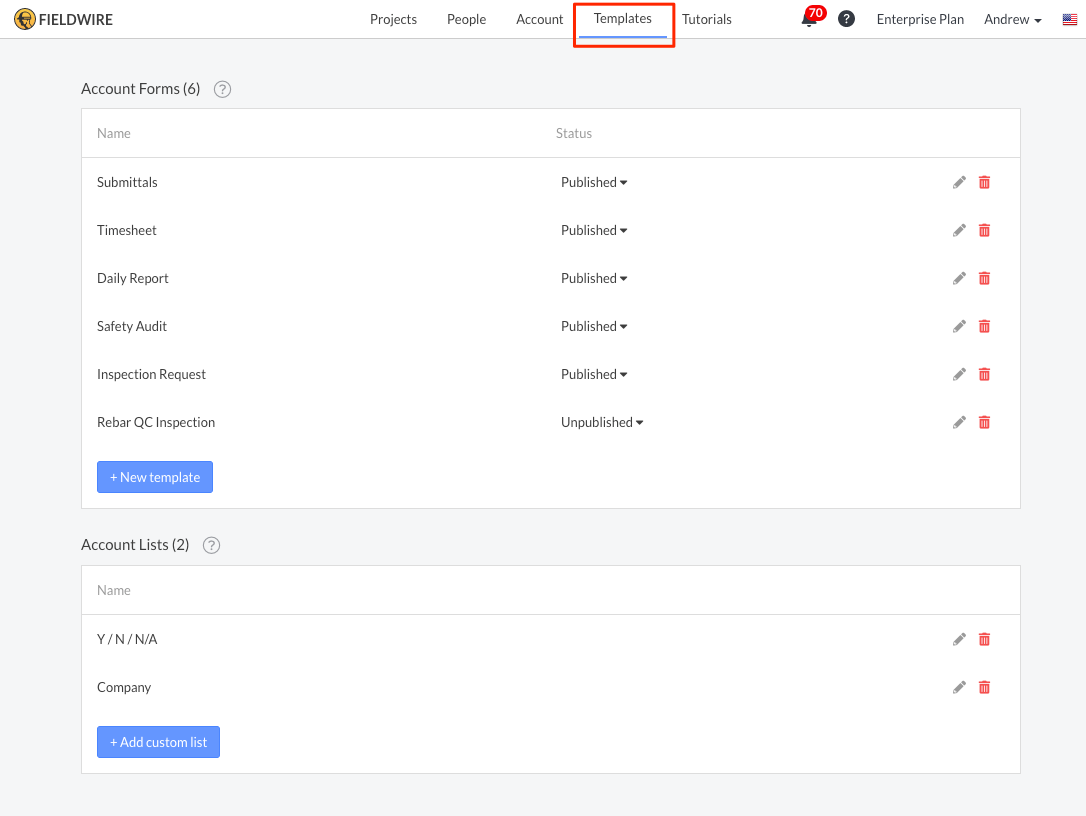The height and width of the screenshot is (816, 1086).
Task: Click help icon beside Account Lists
Action: (211, 545)
